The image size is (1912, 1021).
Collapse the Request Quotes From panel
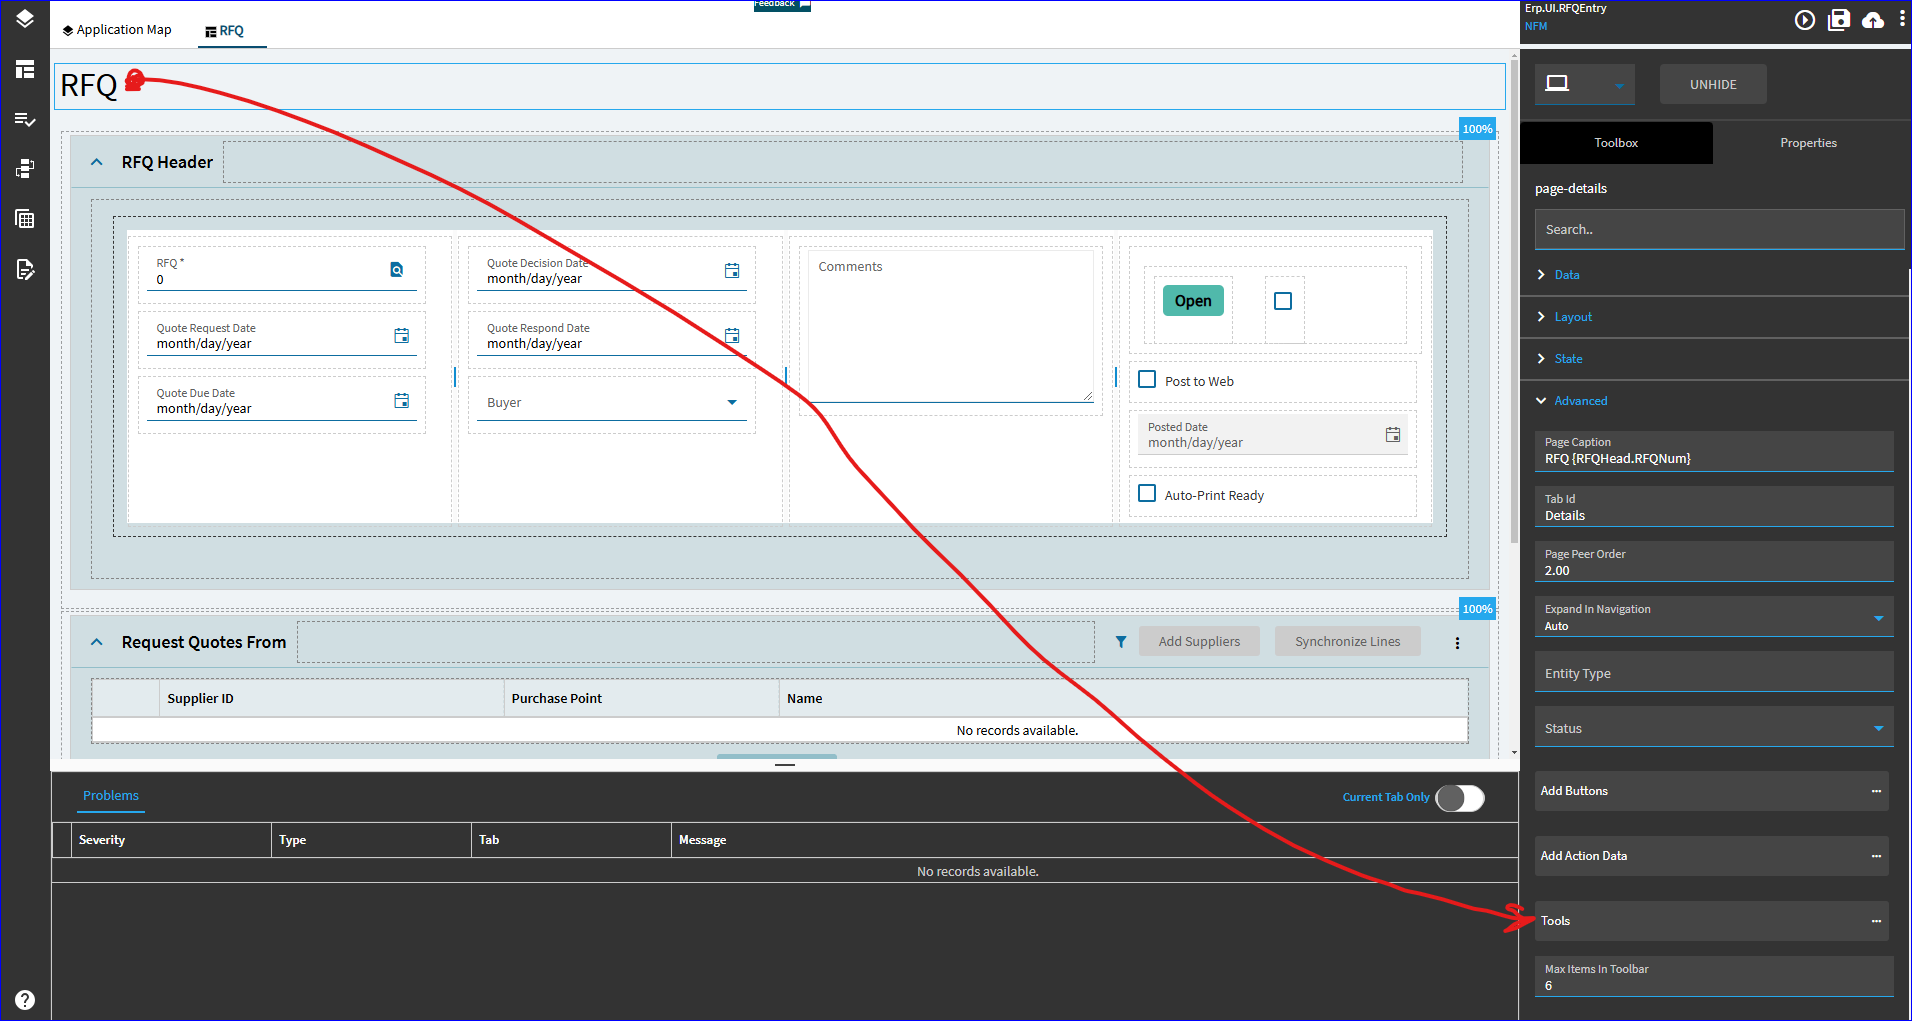click(x=97, y=642)
